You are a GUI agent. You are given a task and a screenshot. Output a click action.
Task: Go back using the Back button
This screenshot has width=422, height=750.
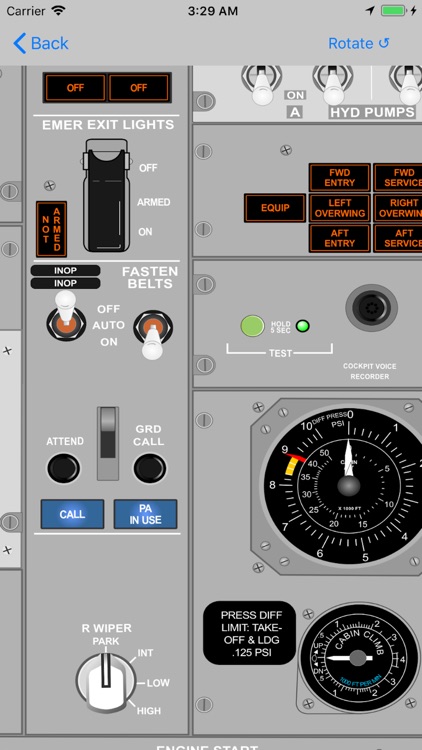click(x=41, y=44)
